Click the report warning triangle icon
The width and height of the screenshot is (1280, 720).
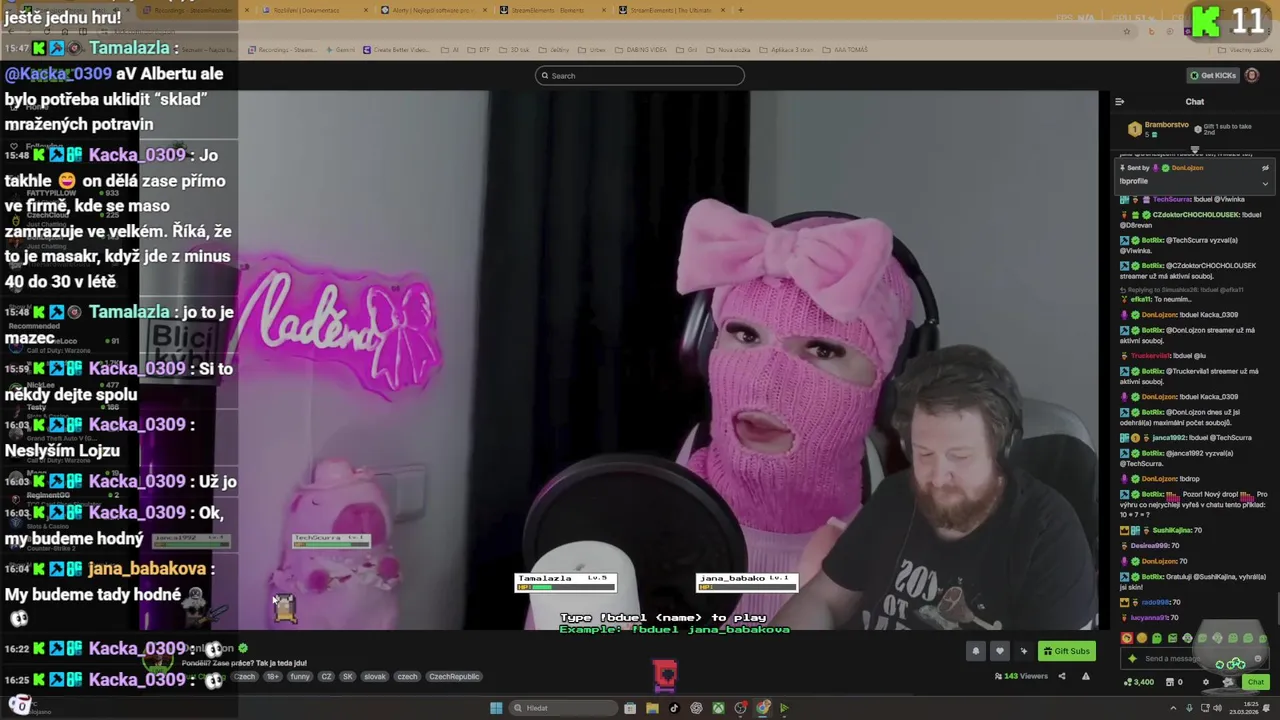click(x=1085, y=676)
